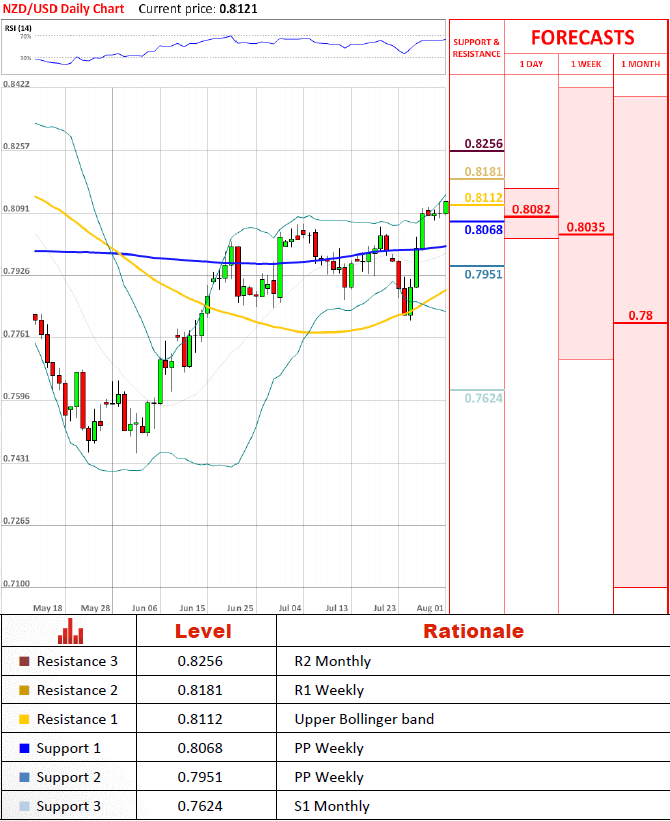Click the Resistance 1 yellow color square
The height and width of the screenshot is (821, 670).
pos(24,719)
